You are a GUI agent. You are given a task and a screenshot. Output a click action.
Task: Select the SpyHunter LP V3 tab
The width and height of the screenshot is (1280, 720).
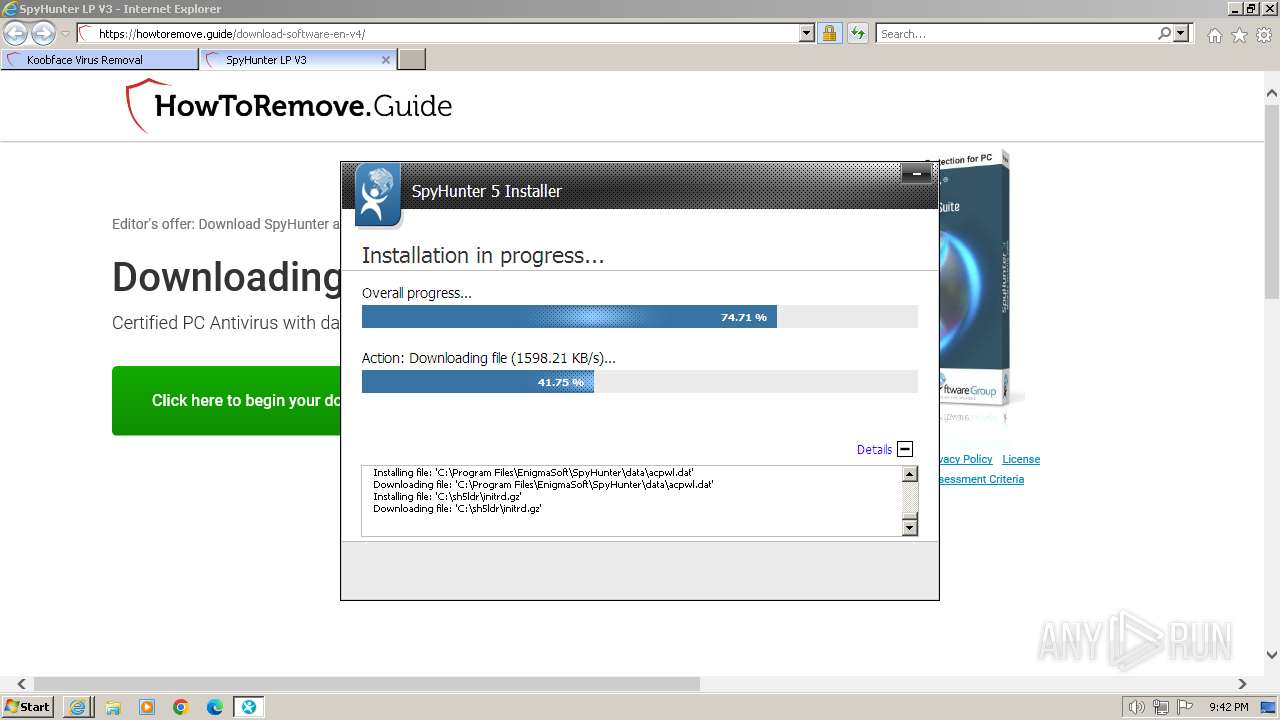[x=298, y=60]
